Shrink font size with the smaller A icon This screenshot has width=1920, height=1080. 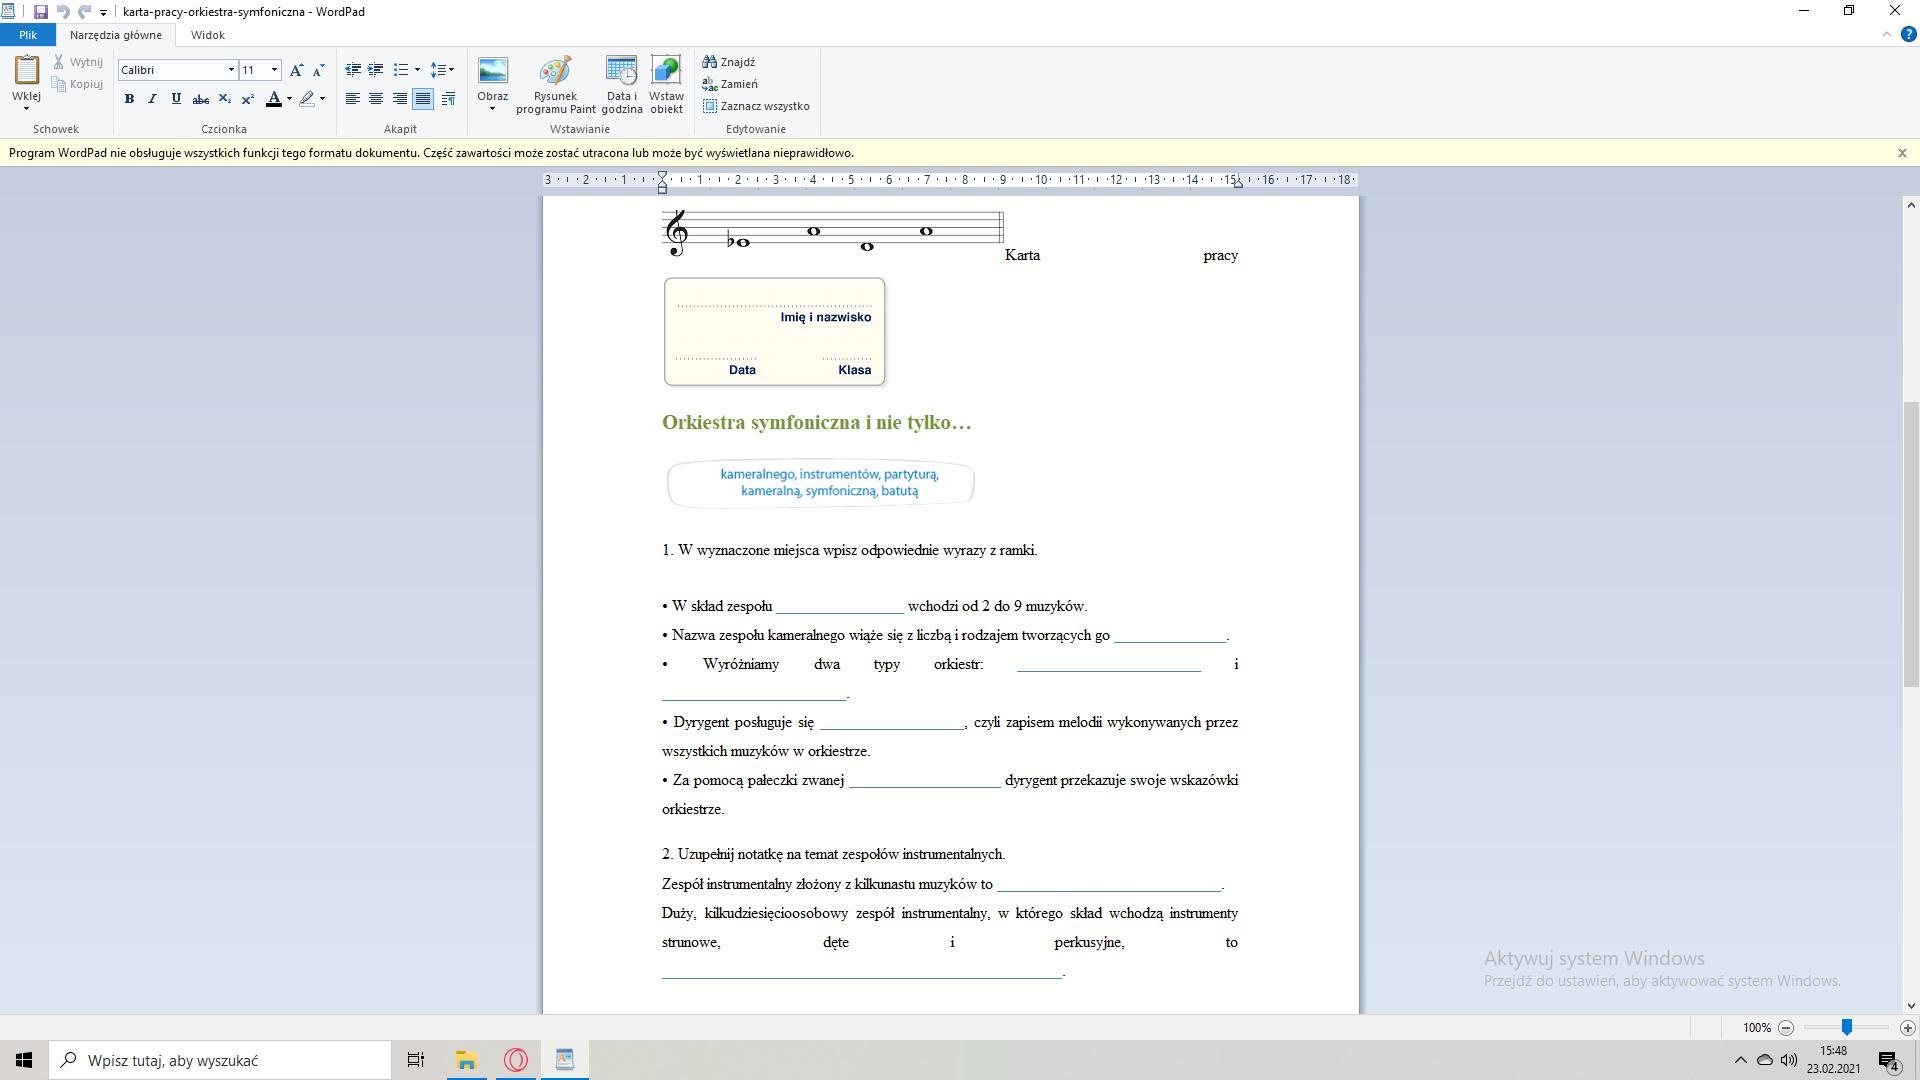318,70
